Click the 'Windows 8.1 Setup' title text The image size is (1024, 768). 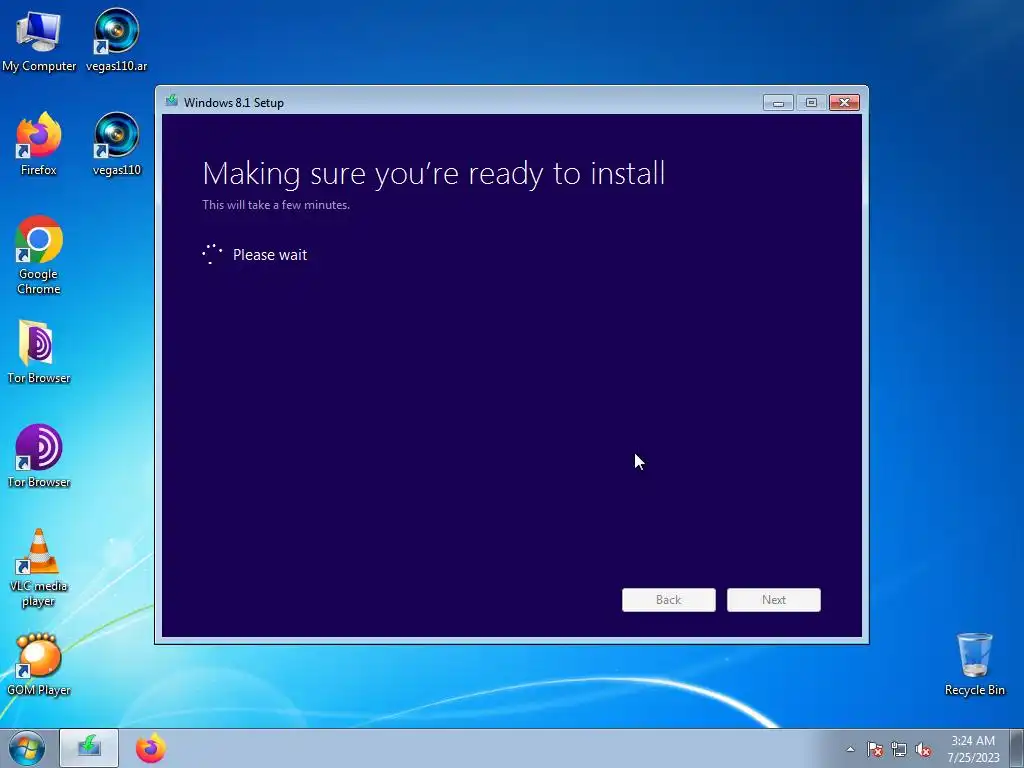click(x=234, y=103)
